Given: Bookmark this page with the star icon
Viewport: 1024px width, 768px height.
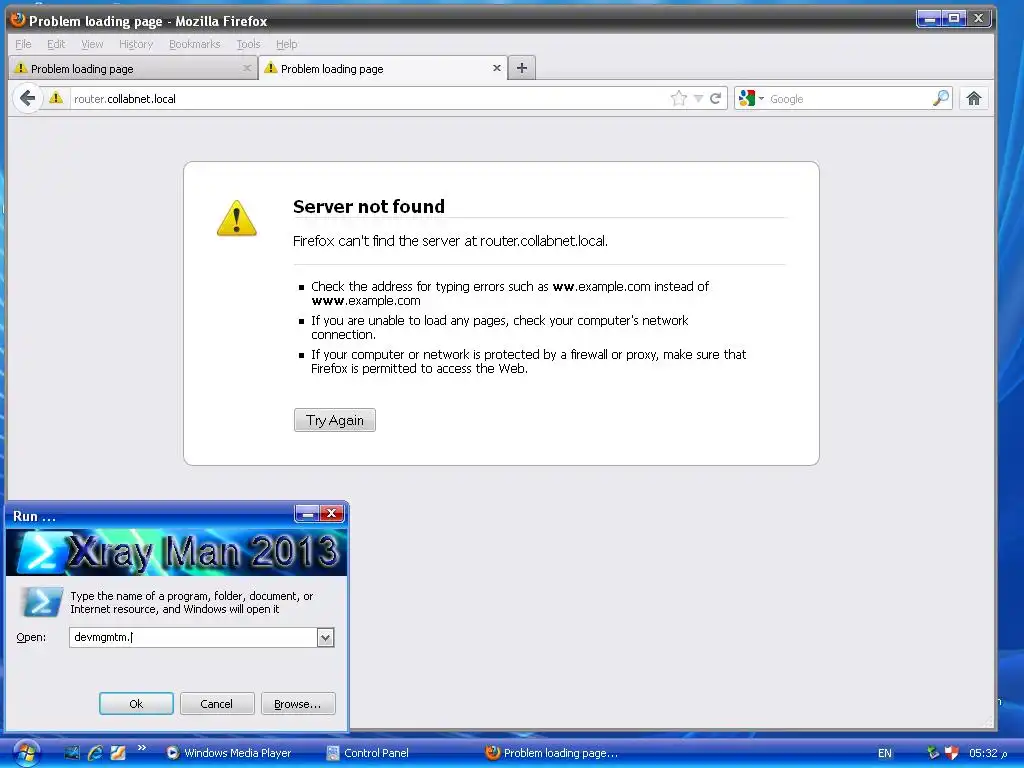Looking at the screenshot, I should click(x=679, y=99).
